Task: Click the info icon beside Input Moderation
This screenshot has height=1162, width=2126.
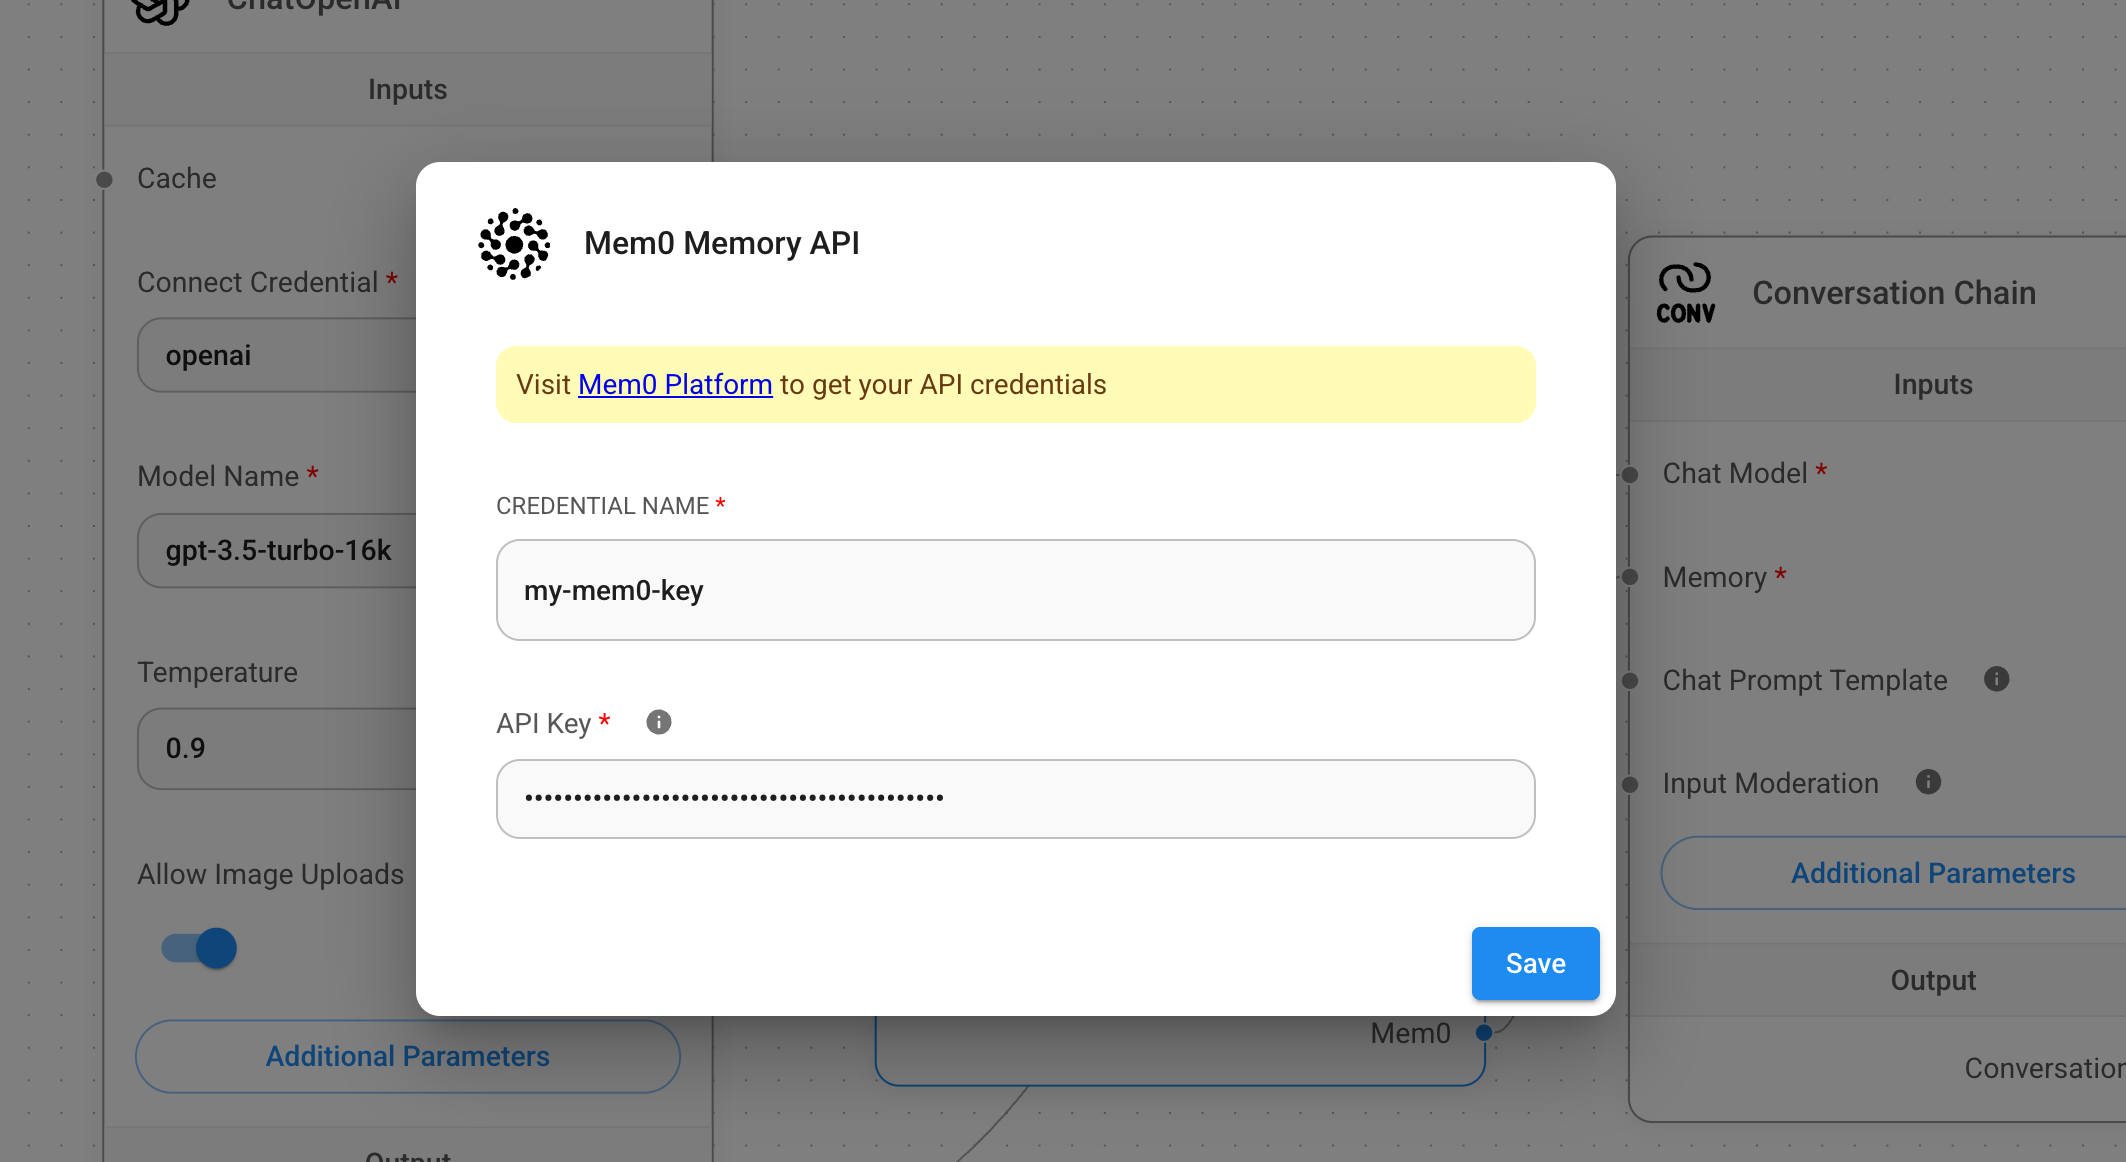Action: coord(1929,782)
